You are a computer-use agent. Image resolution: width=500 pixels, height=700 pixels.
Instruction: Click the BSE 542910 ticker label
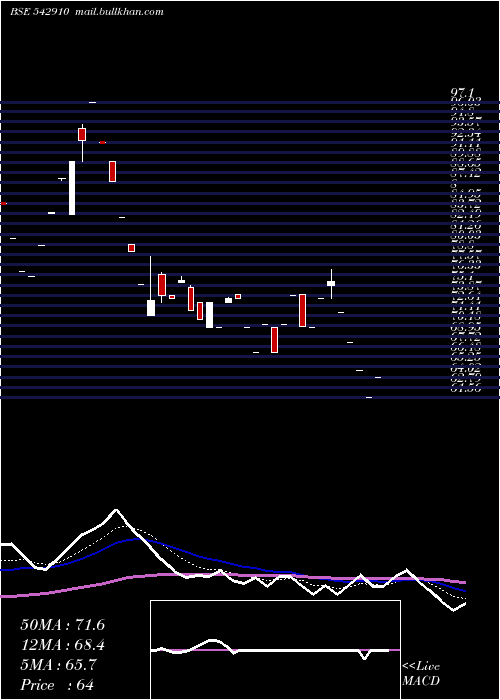(39, 12)
